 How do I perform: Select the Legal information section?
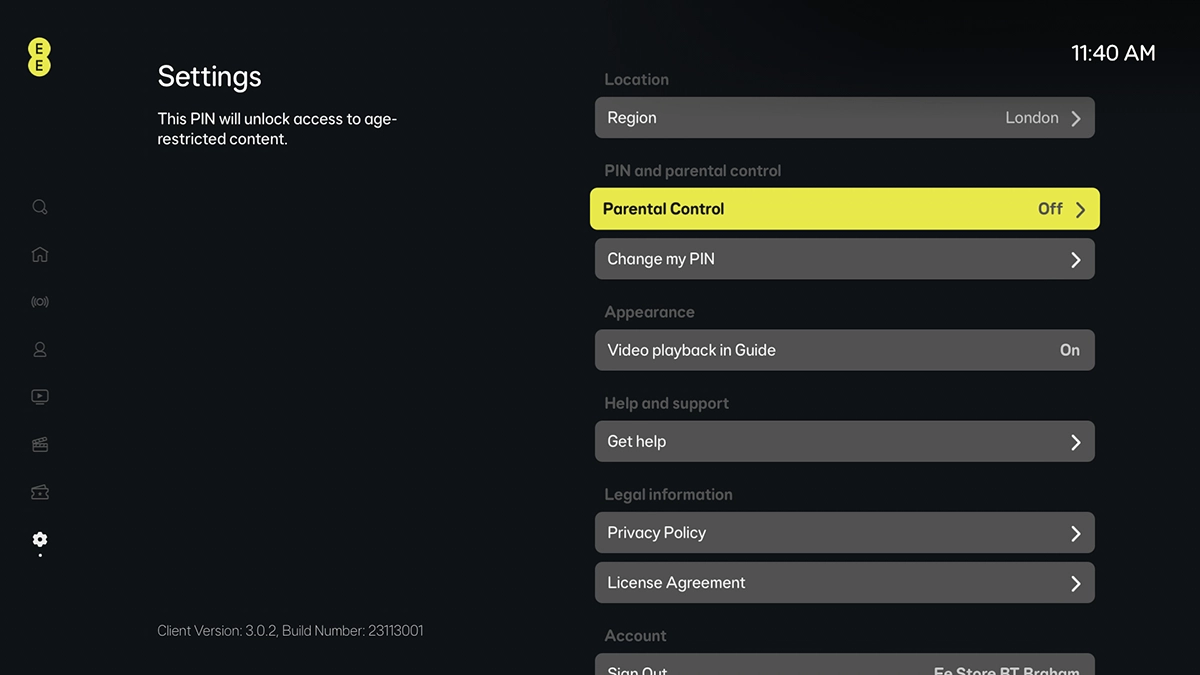tap(668, 494)
